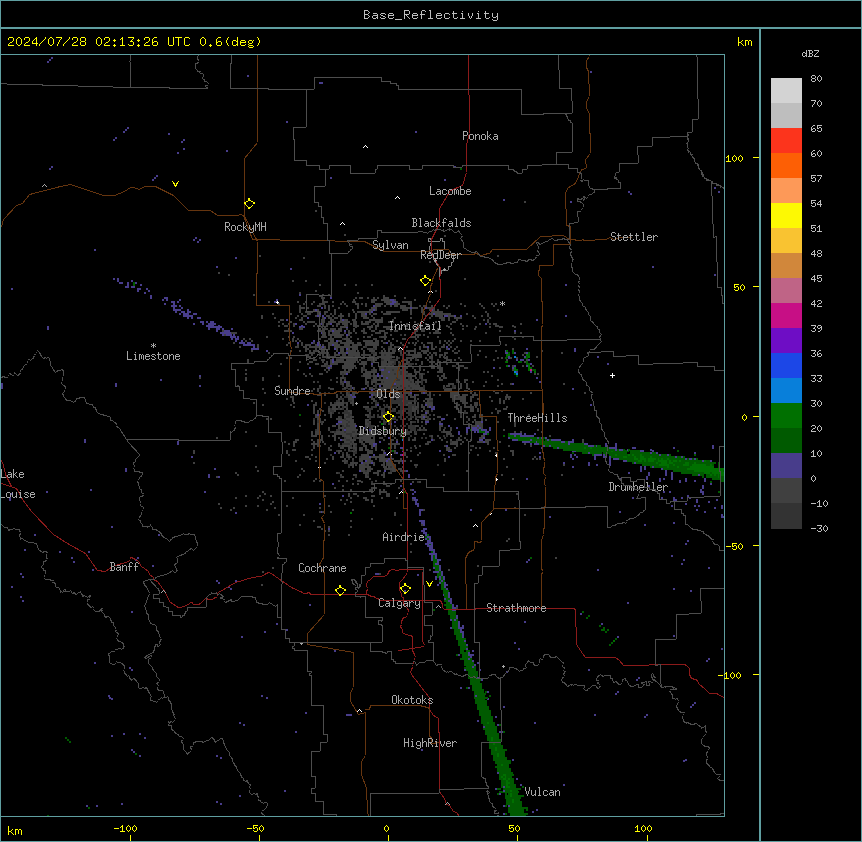Pick the blue 36-33 dBZ legend swatch
The width and height of the screenshot is (862, 842).
point(786,365)
